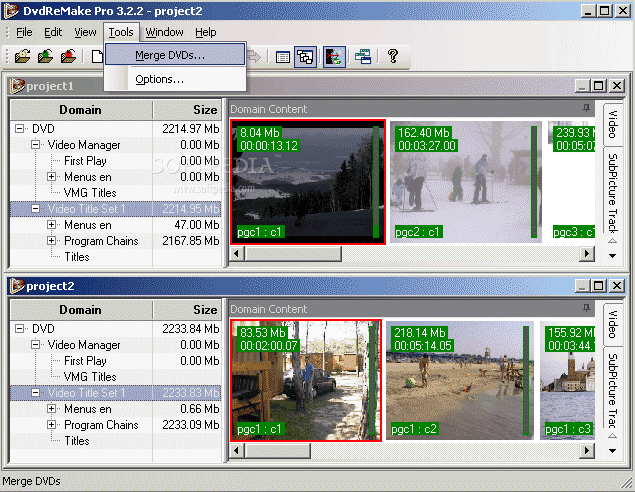Toggle the cascaded boxes tree view icon
Image resolution: width=635 pixels, height=492 pixels.
coord(305,57)
